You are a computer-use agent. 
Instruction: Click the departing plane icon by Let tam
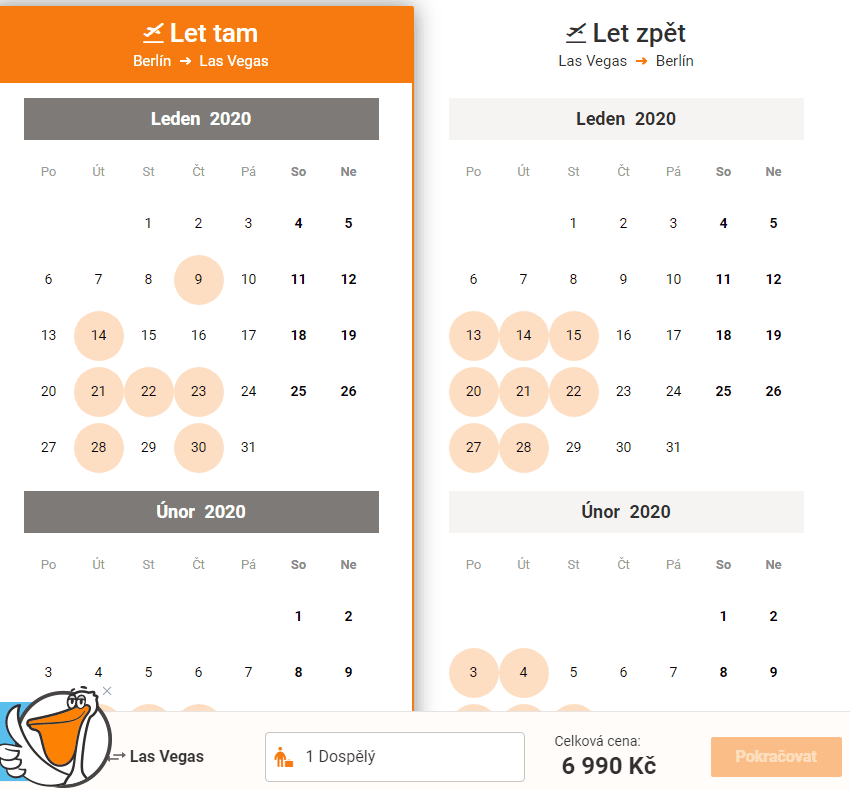[153, 33]
